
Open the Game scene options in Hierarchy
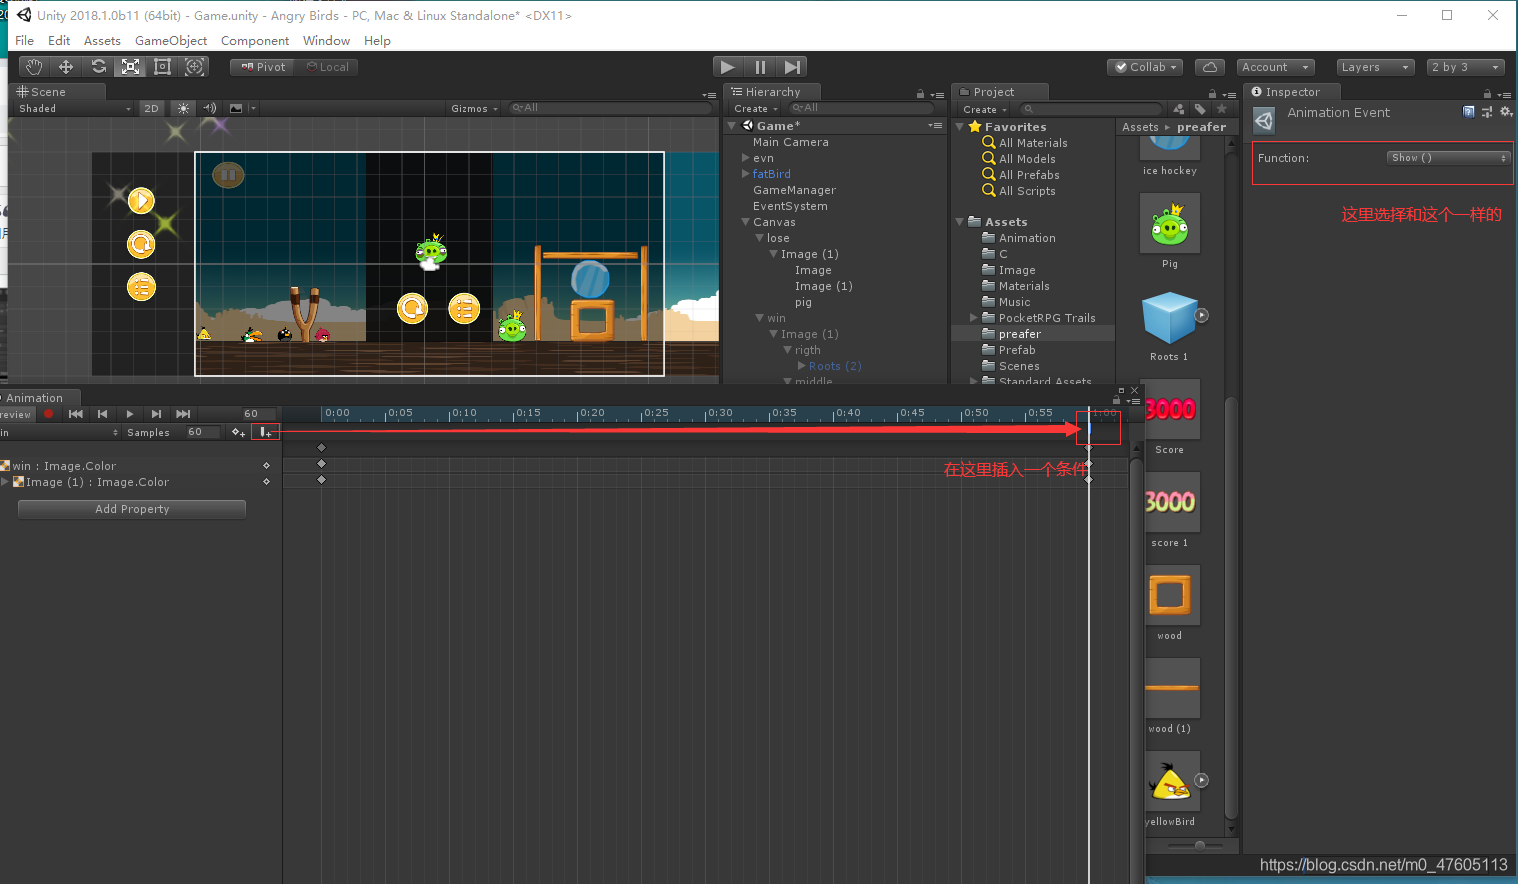point(935,126)
